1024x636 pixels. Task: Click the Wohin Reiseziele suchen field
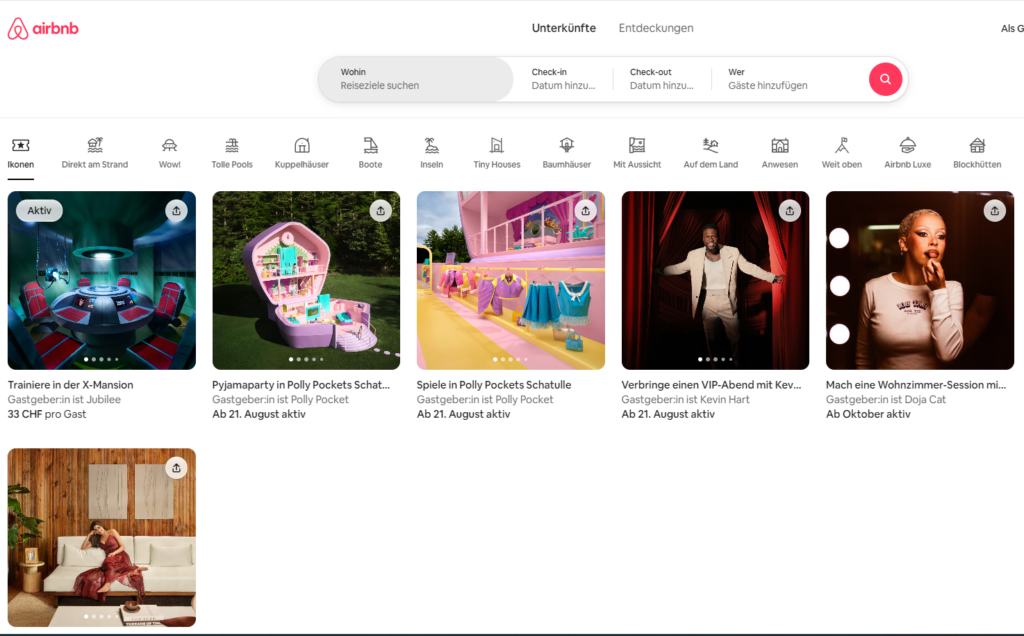point(415,79)
